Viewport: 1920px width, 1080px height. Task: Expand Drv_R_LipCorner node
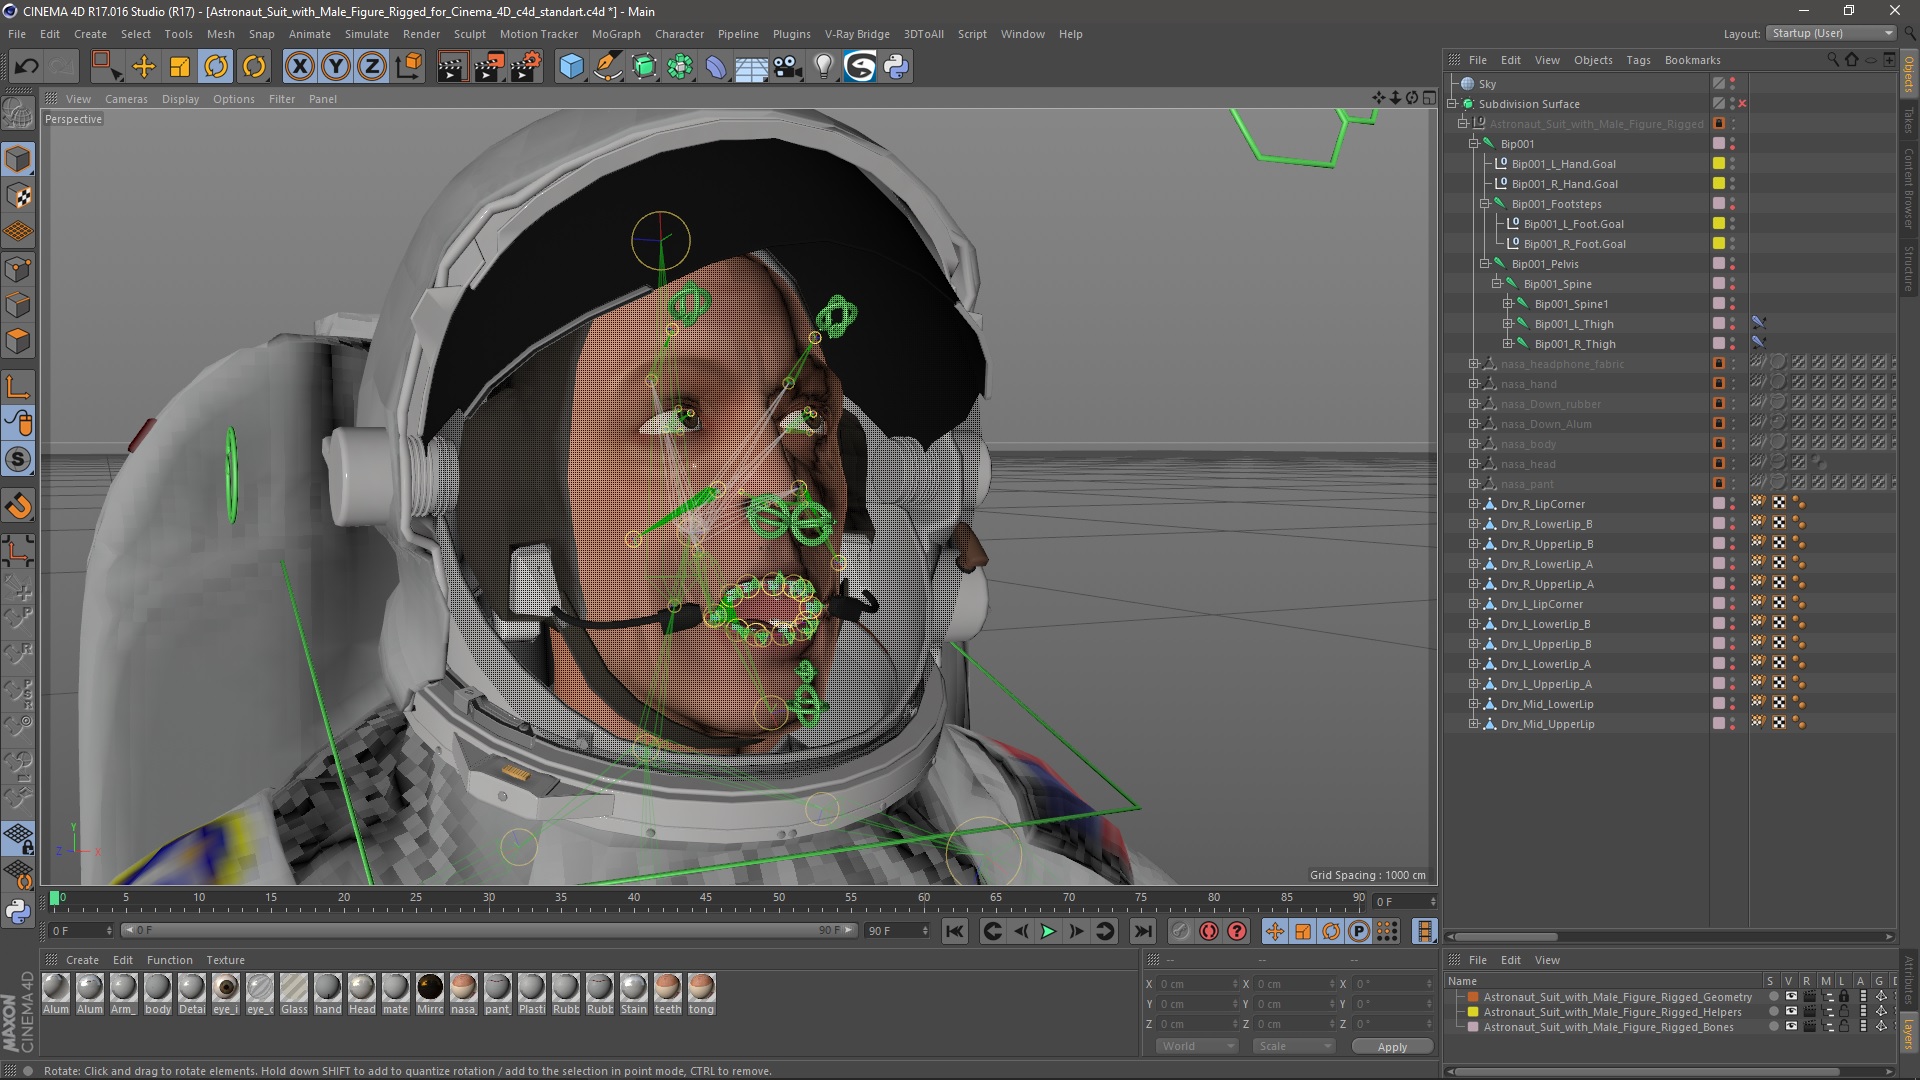[x=1474, y=504]
